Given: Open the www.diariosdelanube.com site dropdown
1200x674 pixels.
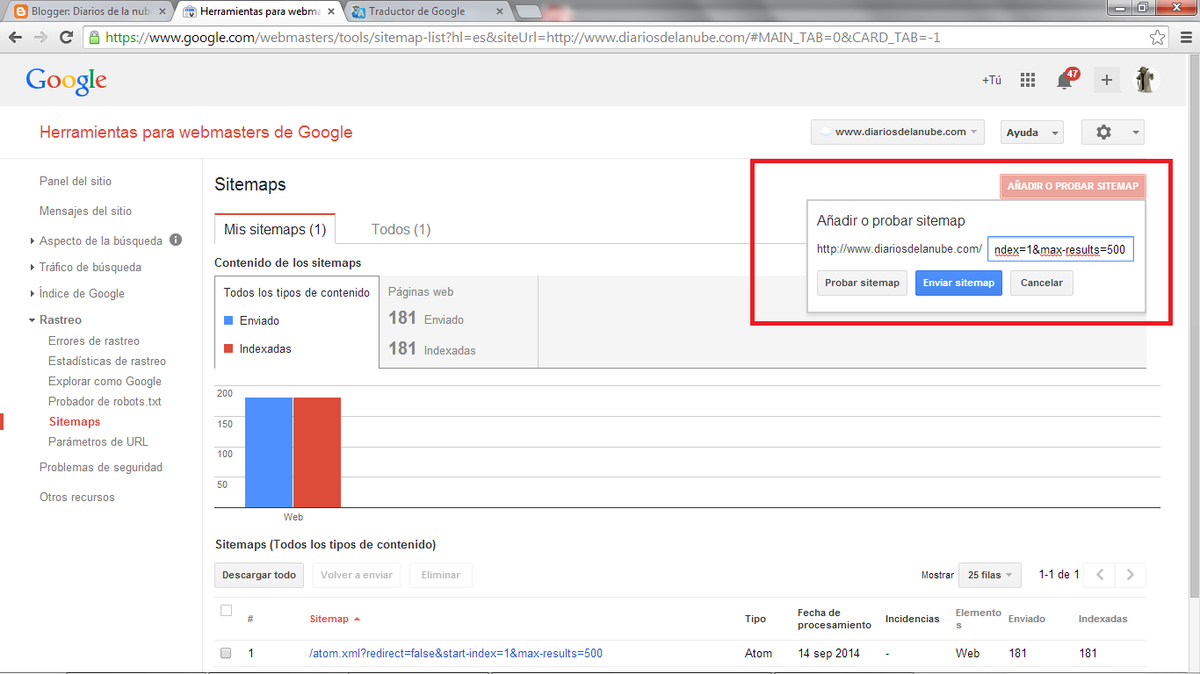Looking at the screenshot, I should (x=898, y=132).
